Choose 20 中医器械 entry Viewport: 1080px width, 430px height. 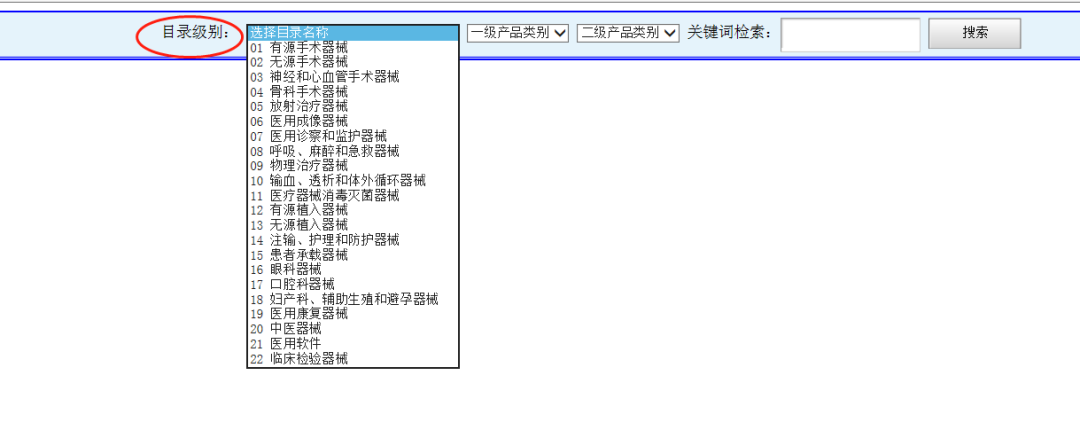(353, 329)
